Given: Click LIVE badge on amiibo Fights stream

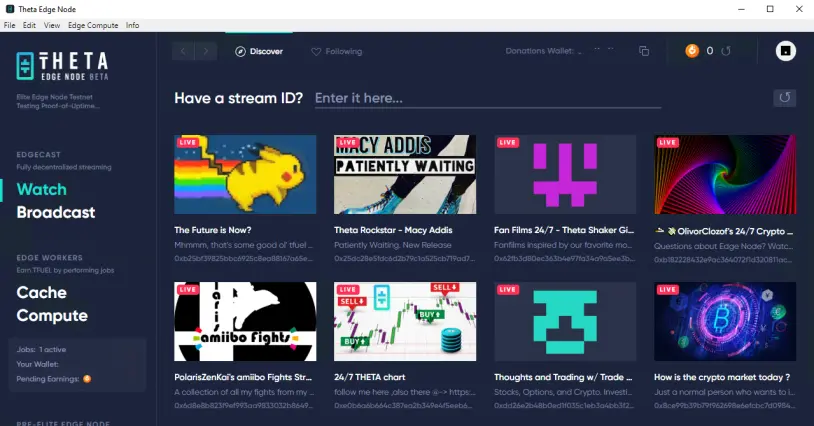Looking at the screenshot, I should [187, 290].
